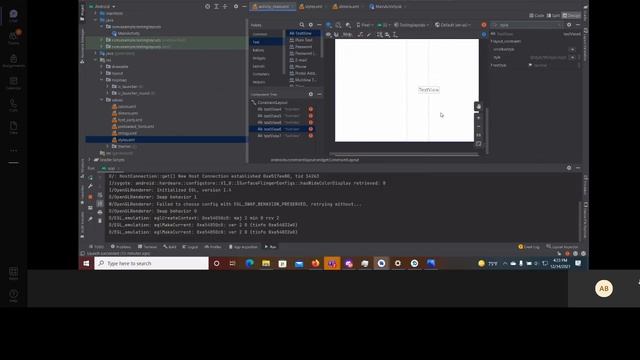Click the select-opened-file target icon in Project panel
The height and width of the screenshot is (360, 640).
pos(207,7)
